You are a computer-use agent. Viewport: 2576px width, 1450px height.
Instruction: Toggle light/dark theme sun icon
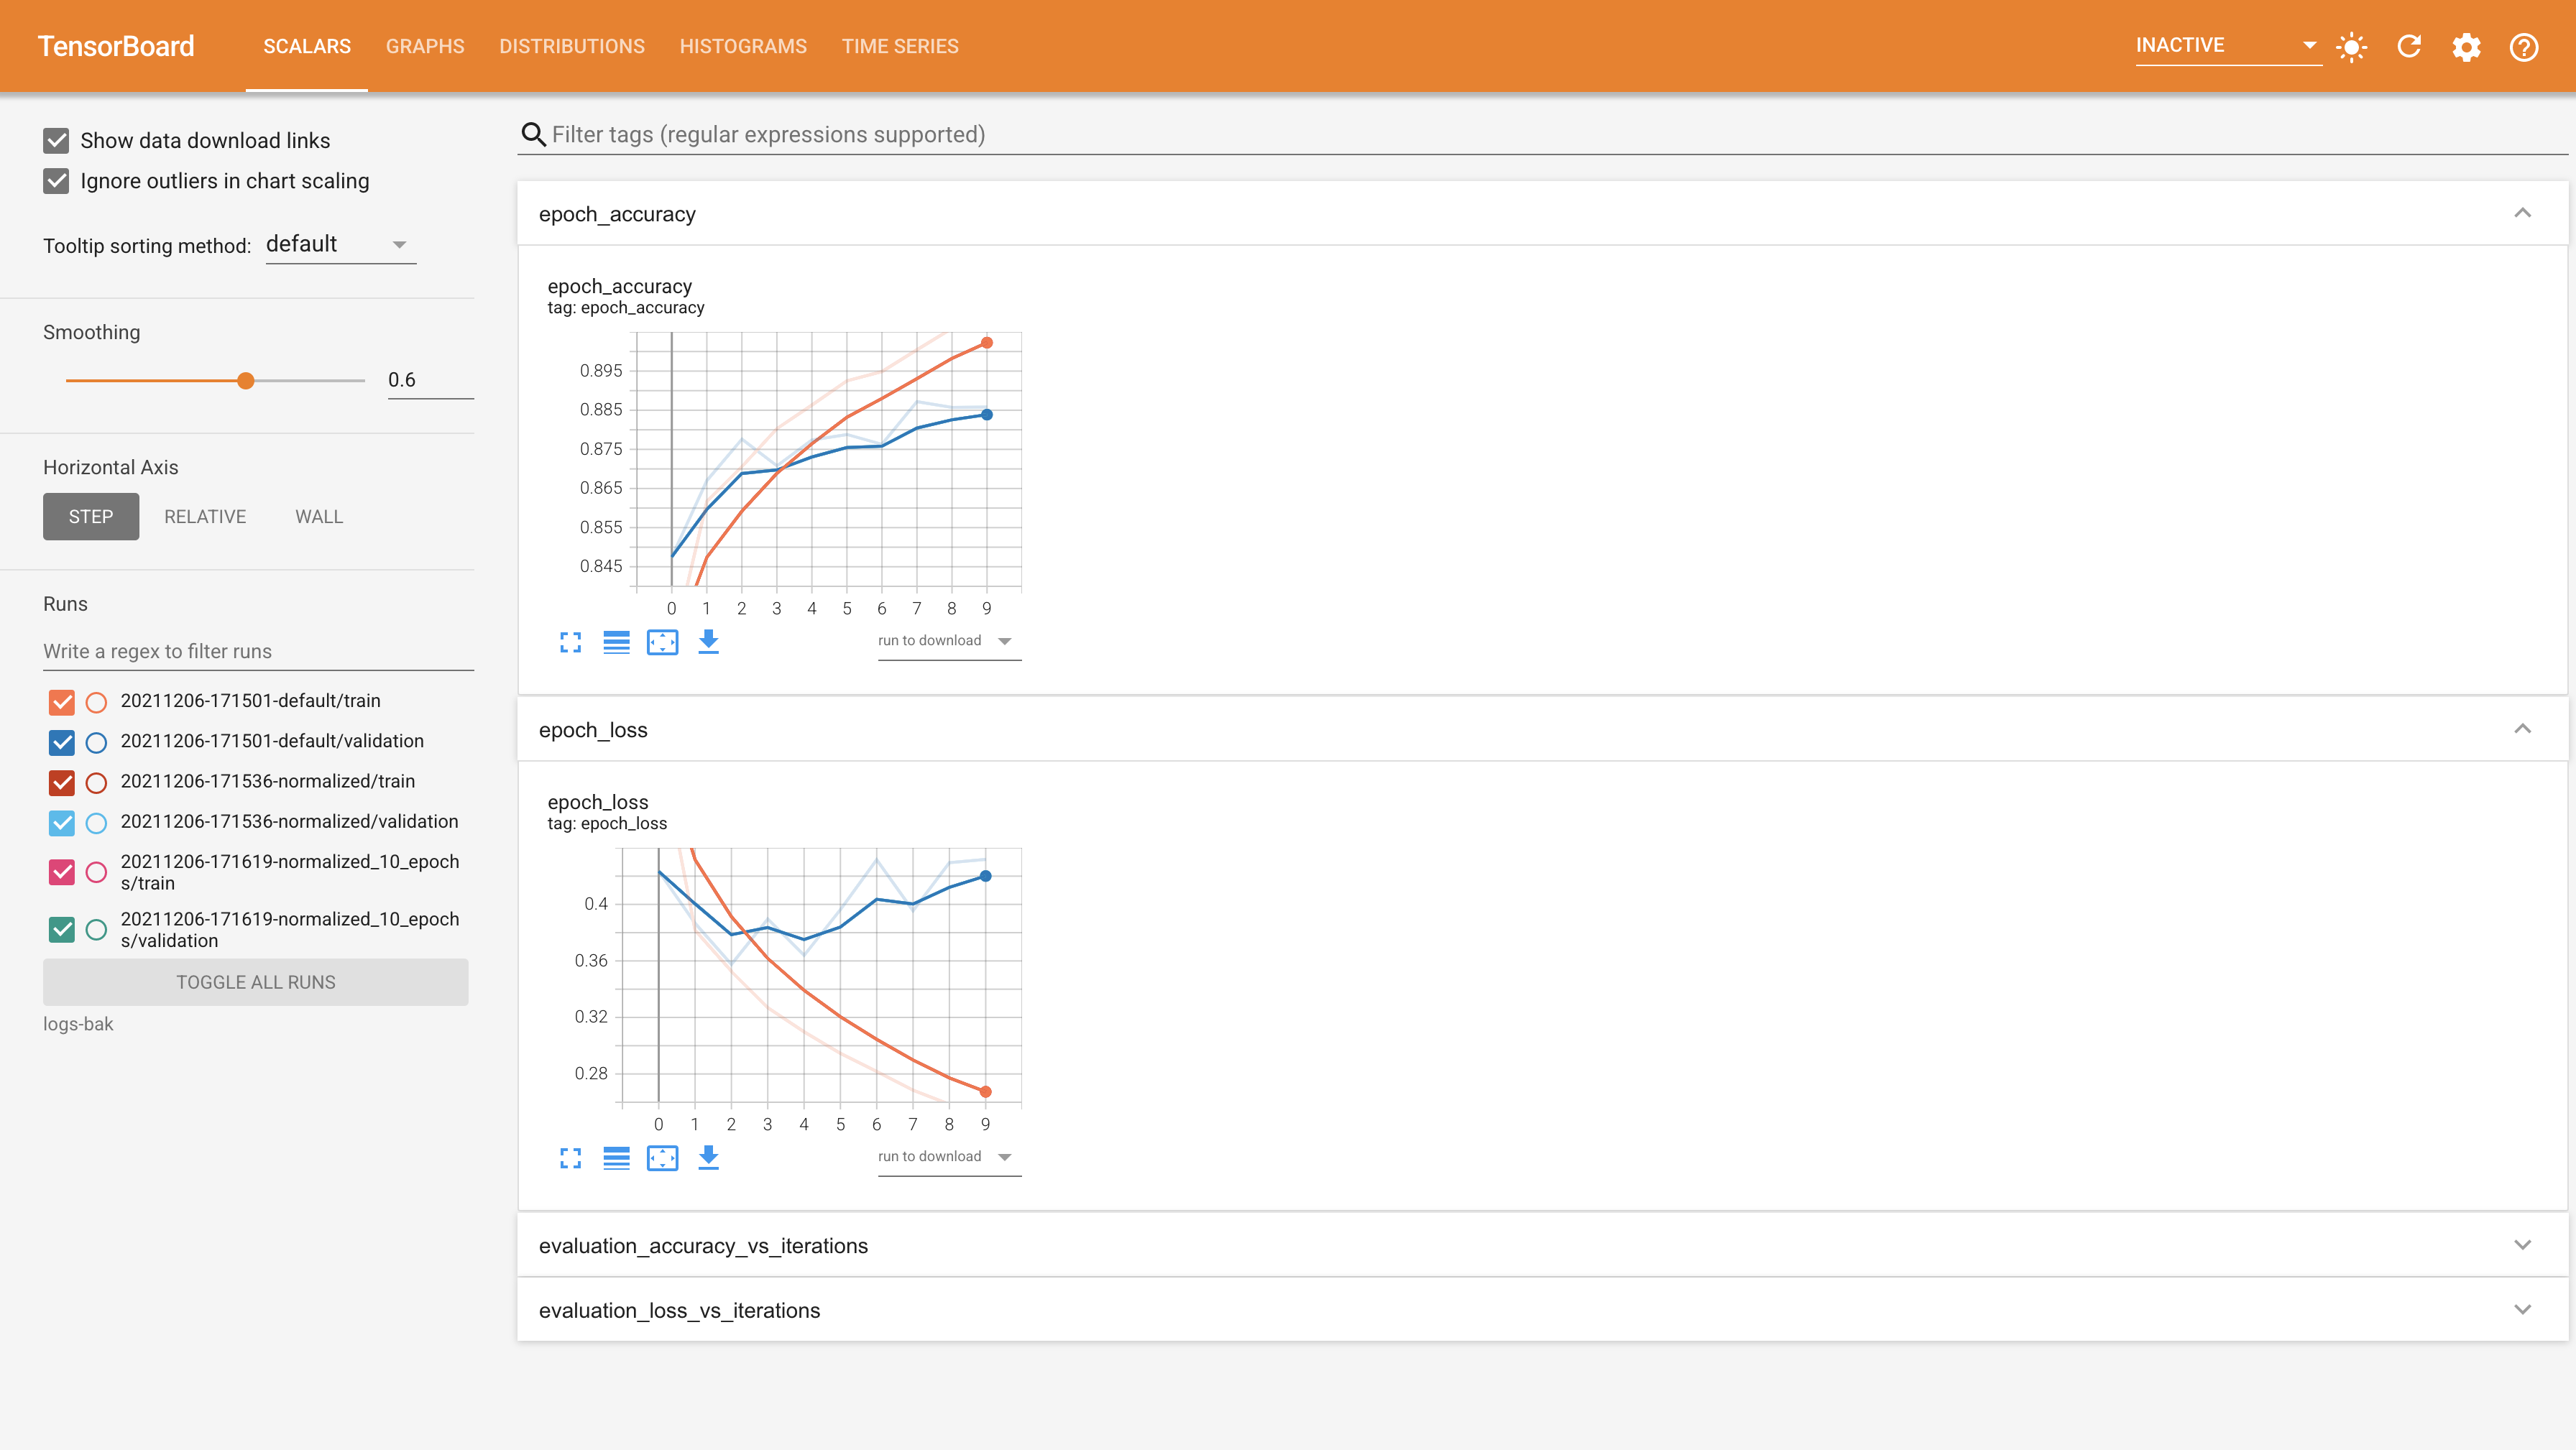coord(2351,47)
